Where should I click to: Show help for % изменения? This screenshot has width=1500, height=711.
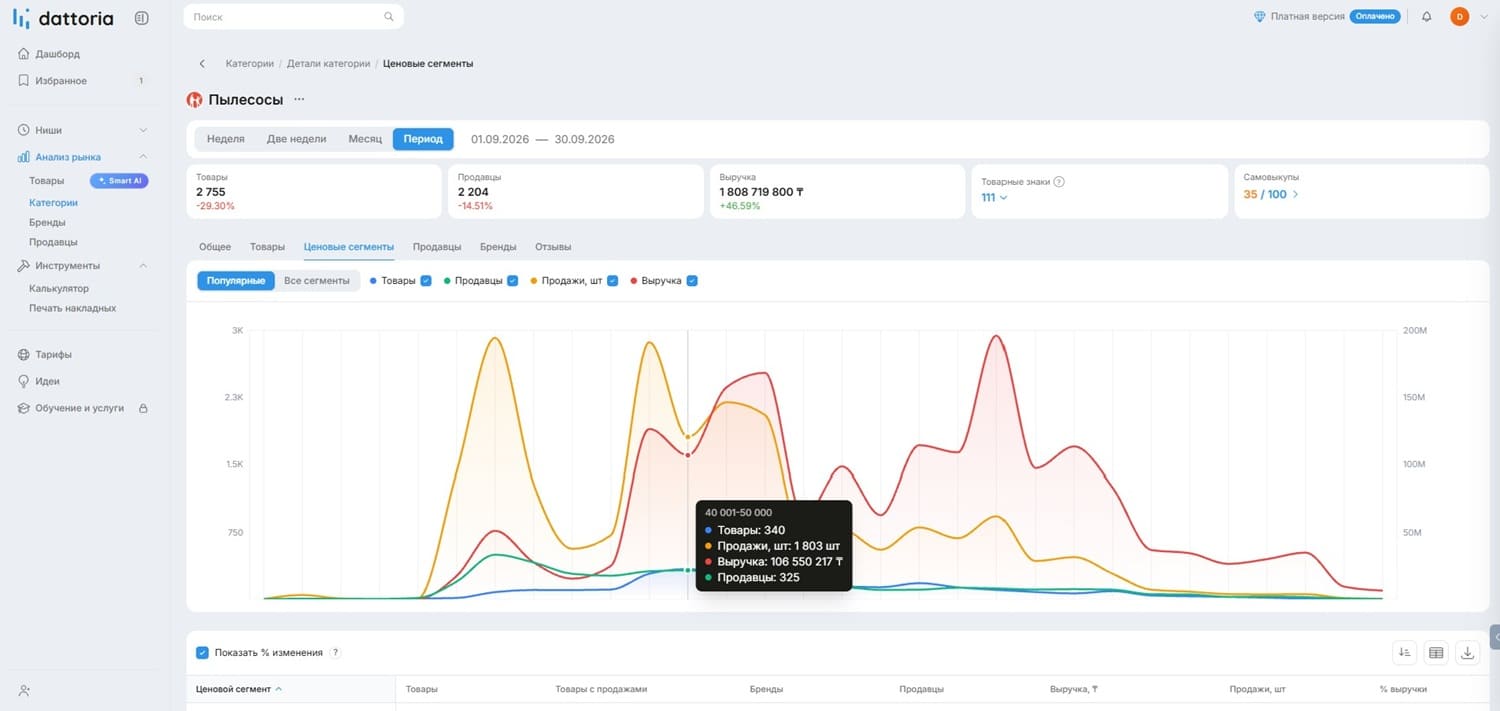(336, 653)
